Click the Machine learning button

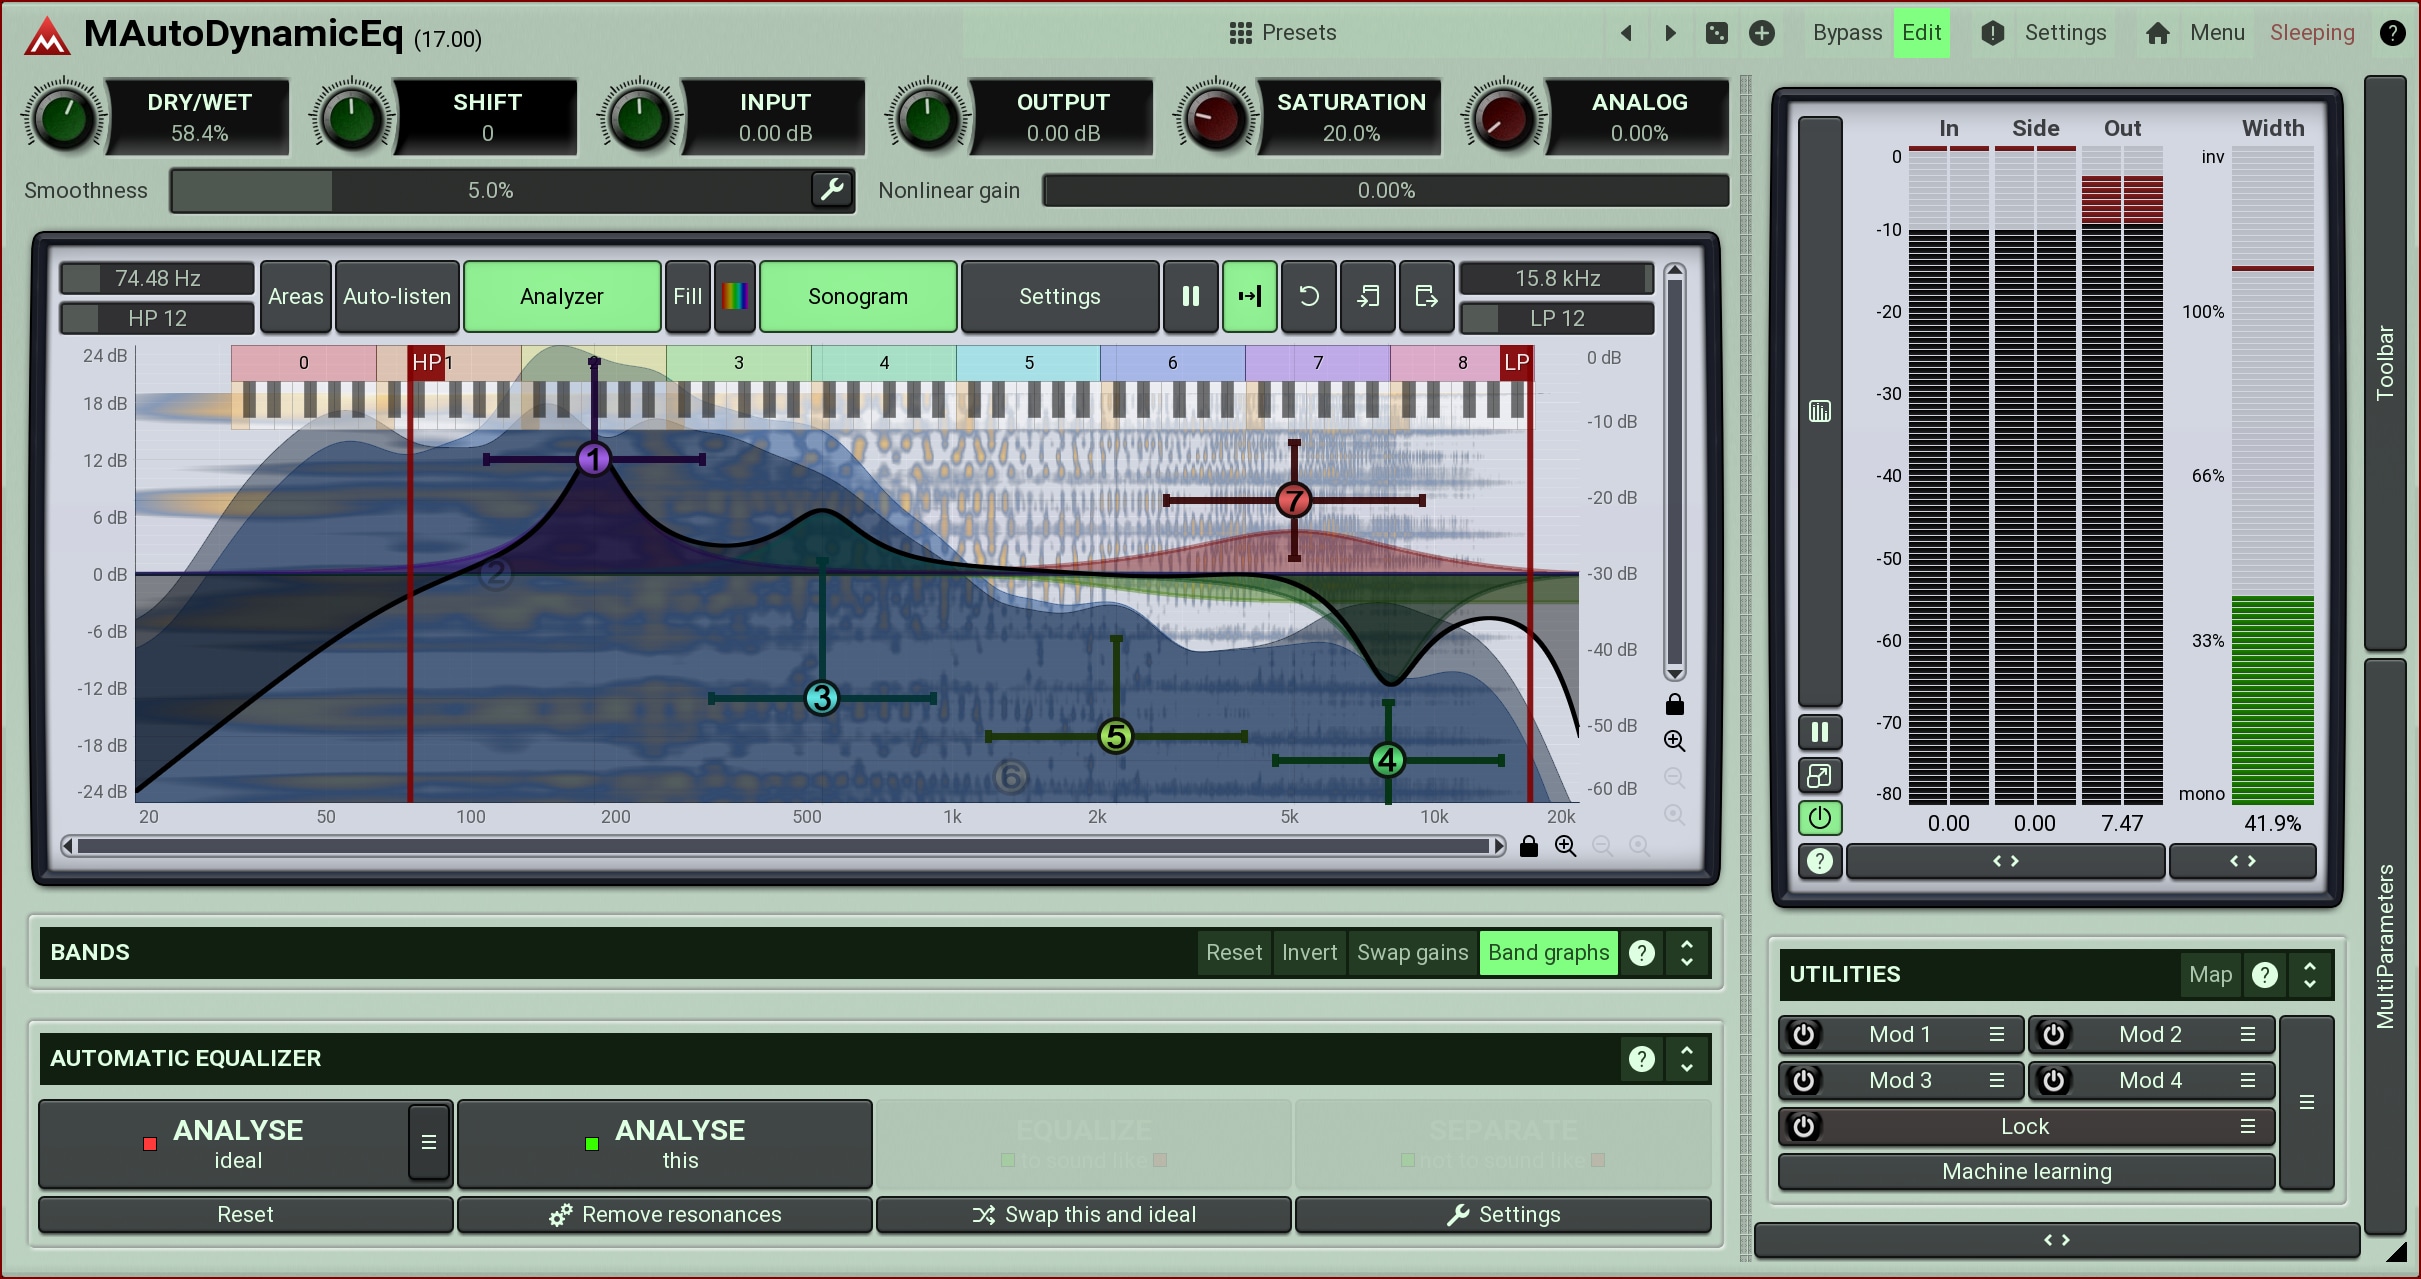(2026, 1171)
